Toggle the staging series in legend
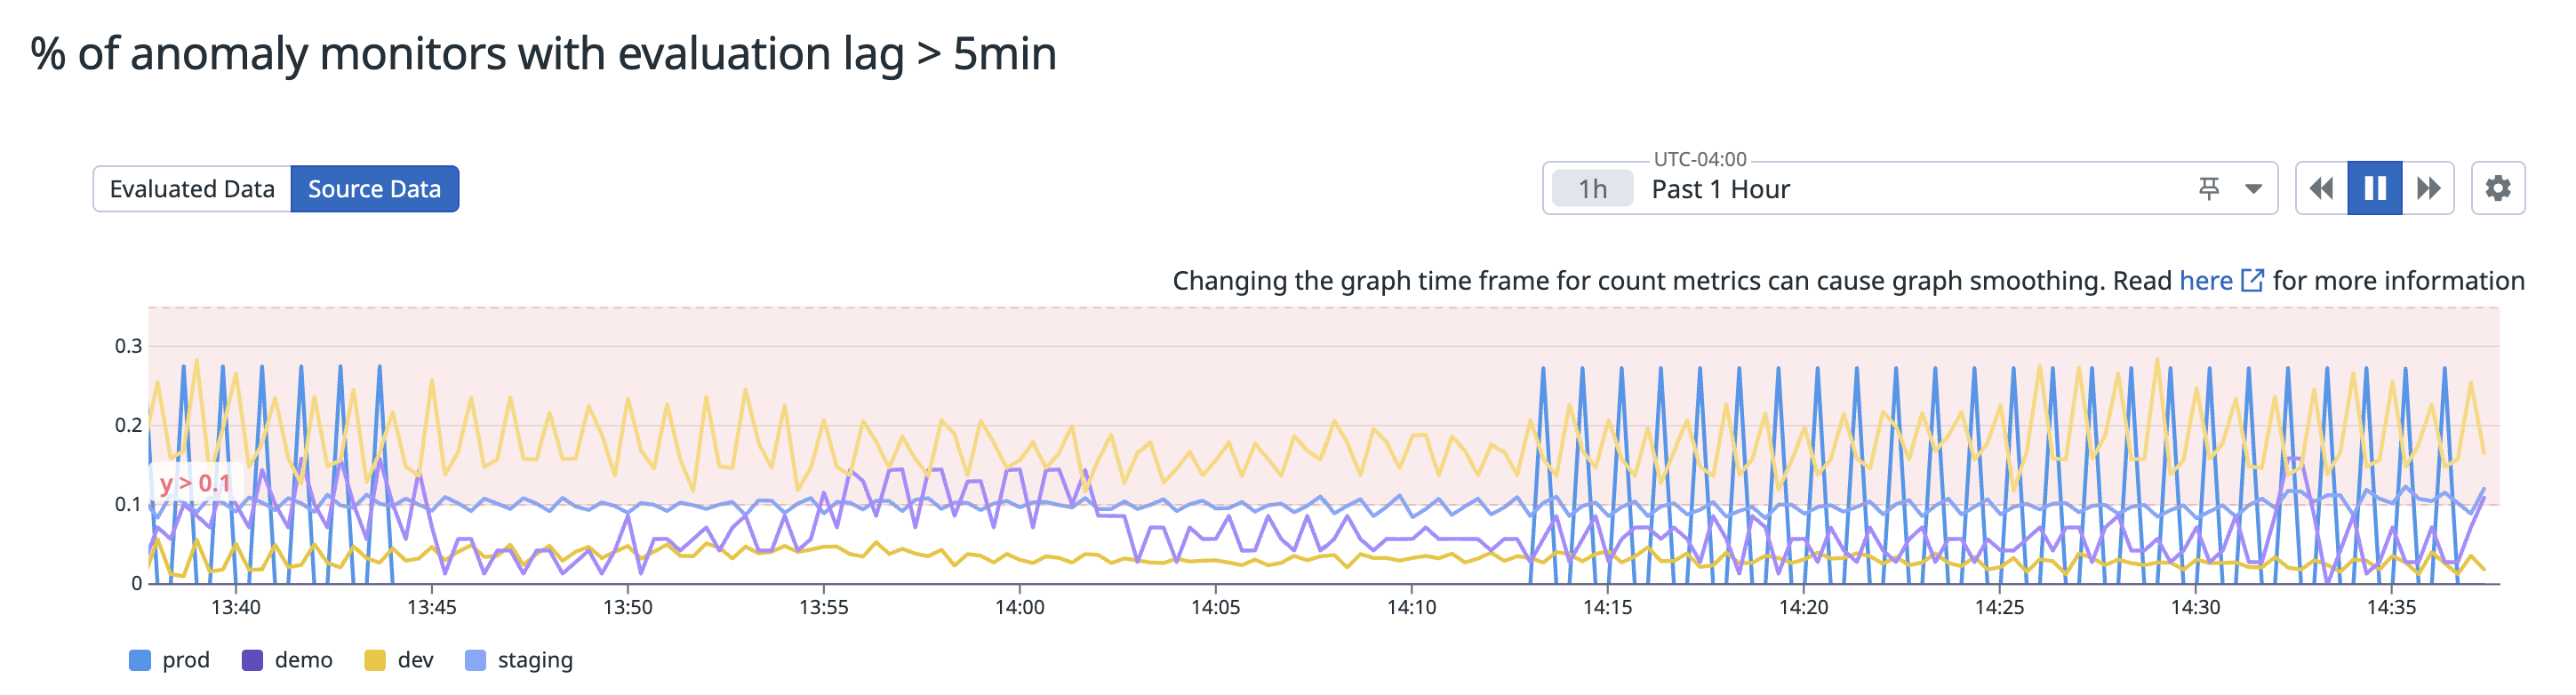 click(x=535, y=660)
